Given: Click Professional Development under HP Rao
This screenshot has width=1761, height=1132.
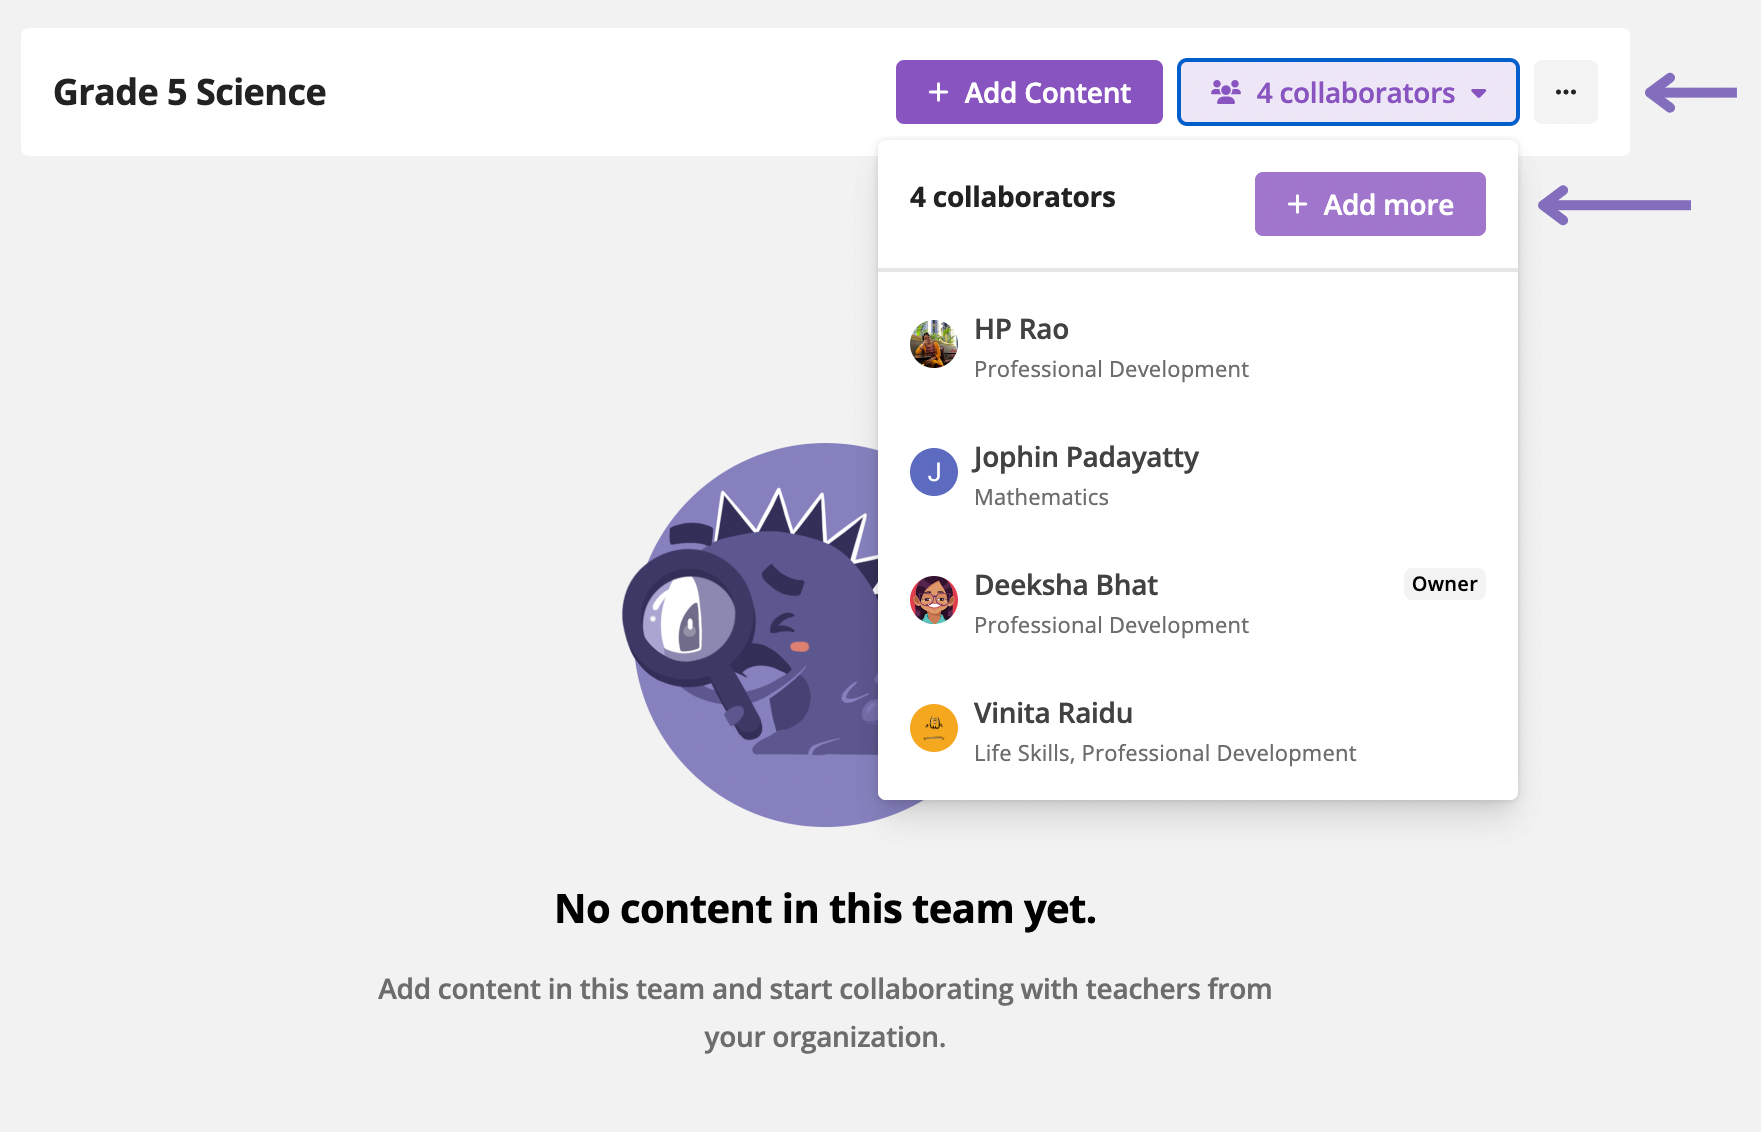Looking at the screenshot, I should pos(1111,369).
